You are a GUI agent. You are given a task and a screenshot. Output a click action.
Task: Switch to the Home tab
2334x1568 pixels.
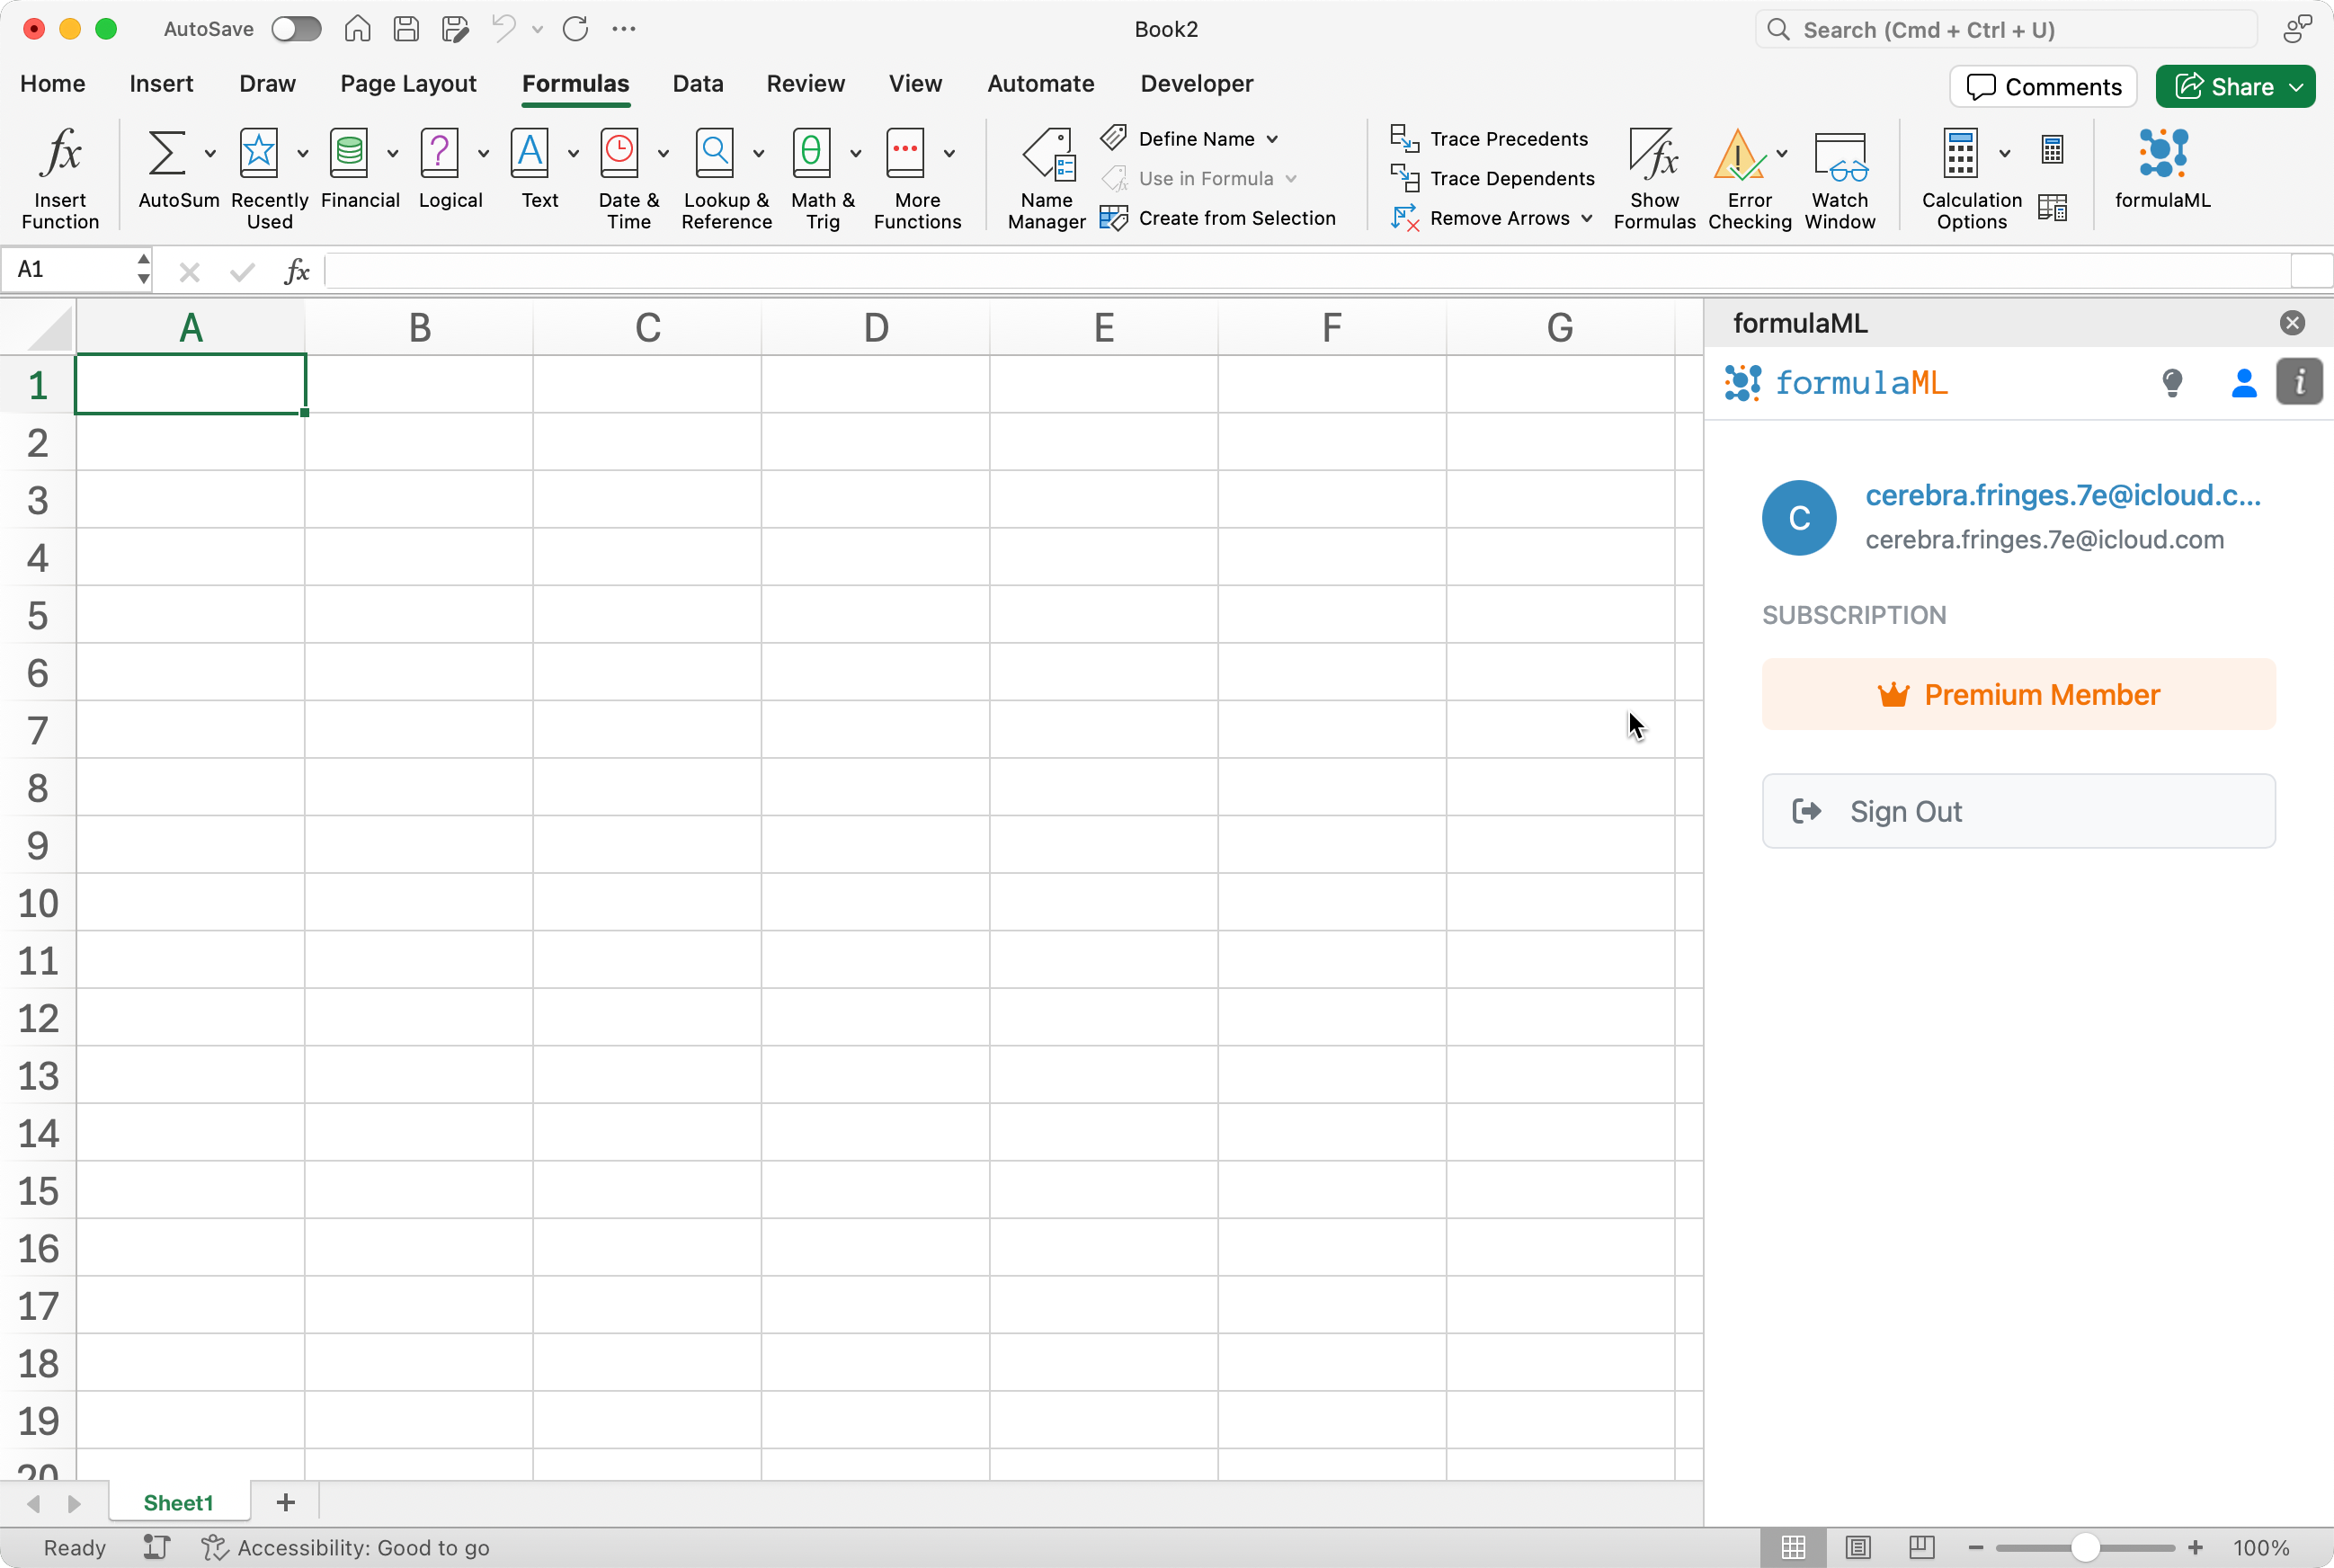52,84
